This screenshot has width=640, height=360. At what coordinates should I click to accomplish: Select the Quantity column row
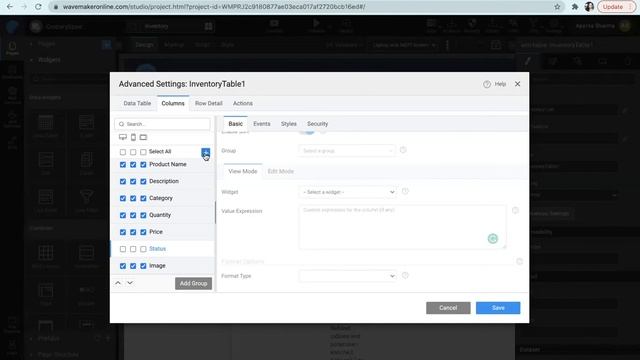(162, 215)
